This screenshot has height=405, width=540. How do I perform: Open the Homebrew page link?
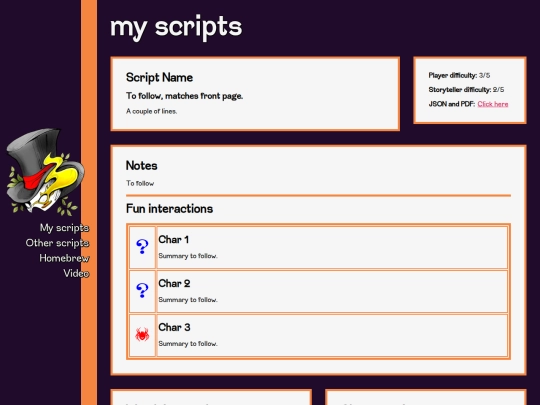tap(64, 258)
